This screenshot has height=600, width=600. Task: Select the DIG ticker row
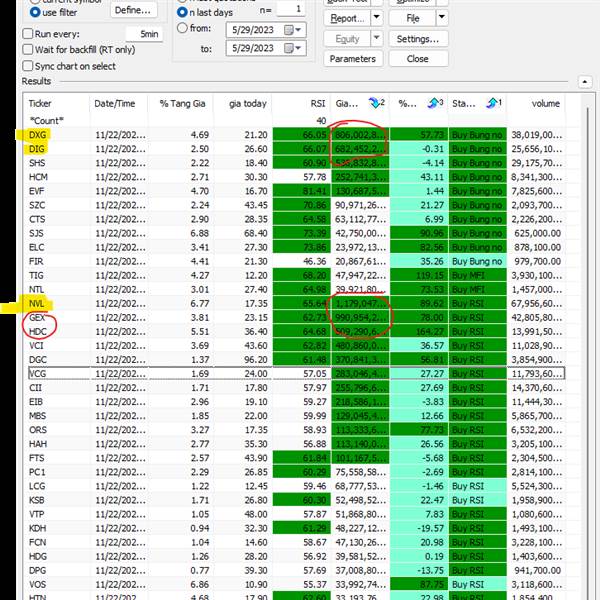click(x=295, y=149)
